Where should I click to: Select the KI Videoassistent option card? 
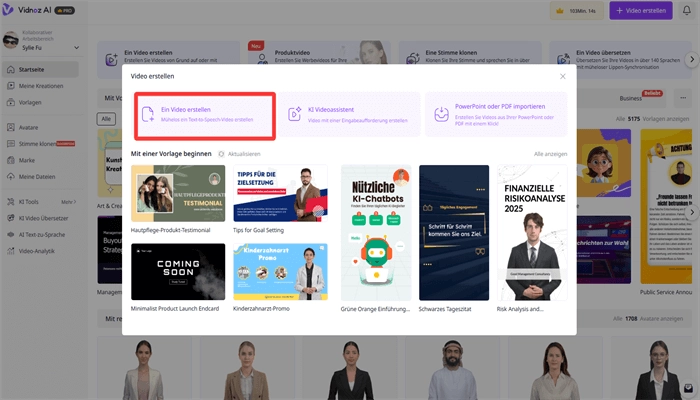[x=350, y=114]
